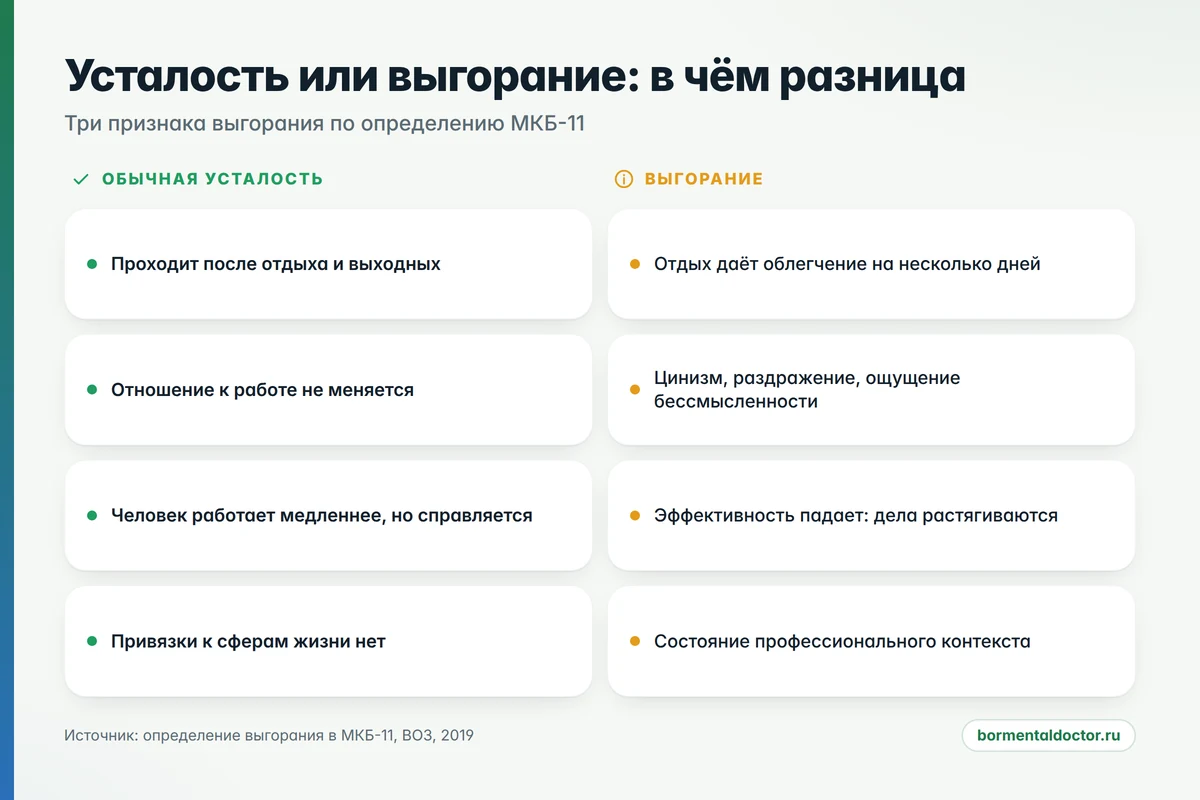The width and height of the screenshot is (1200, 800).
Task: Open the bormentaldoctor.ru link badge
Action: pyautogui.click(x=1048, y=735)
